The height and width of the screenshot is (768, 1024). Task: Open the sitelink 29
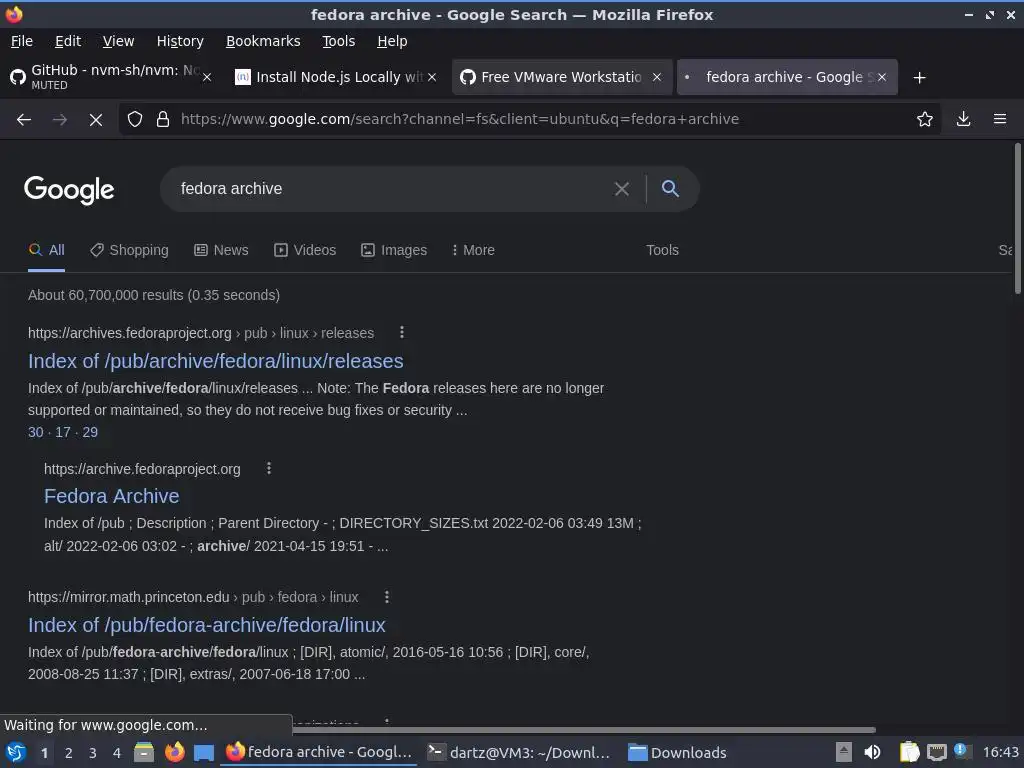point(90,432)
